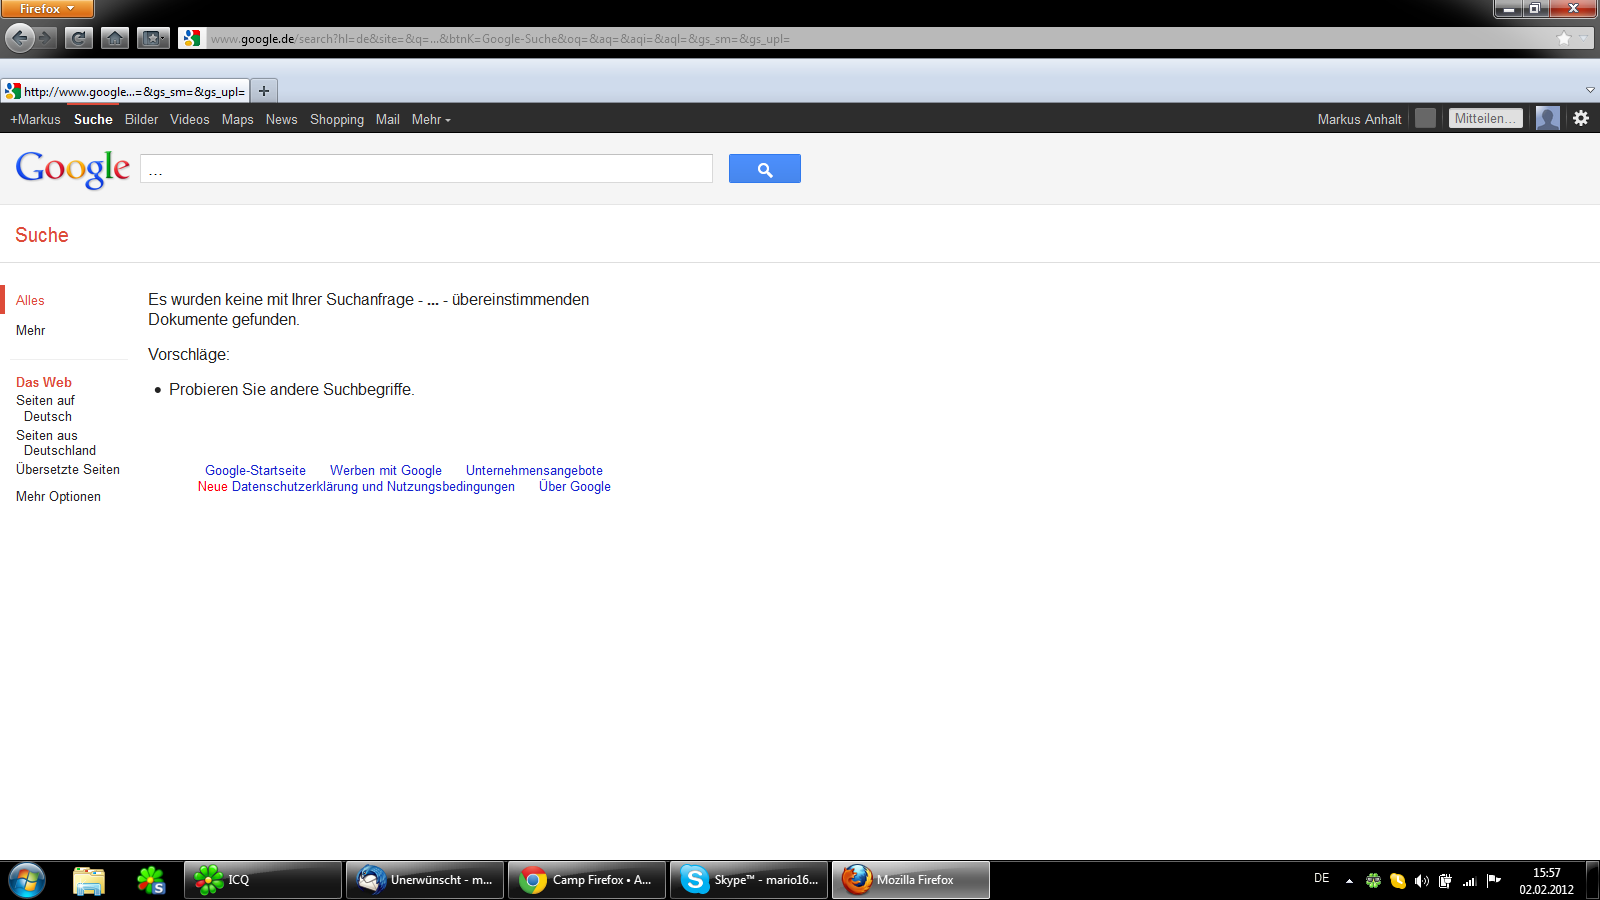Filter to Seiten aus Deutschland
The width and height of the screenshot is (1600, 900).
click(x=56, y=443)
